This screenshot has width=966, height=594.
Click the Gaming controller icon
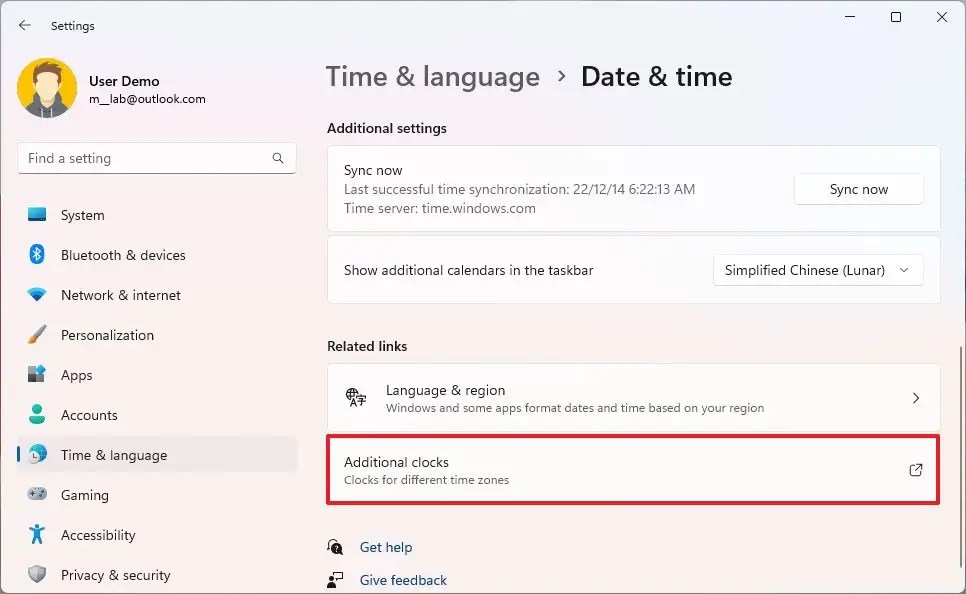coord(37,494)
